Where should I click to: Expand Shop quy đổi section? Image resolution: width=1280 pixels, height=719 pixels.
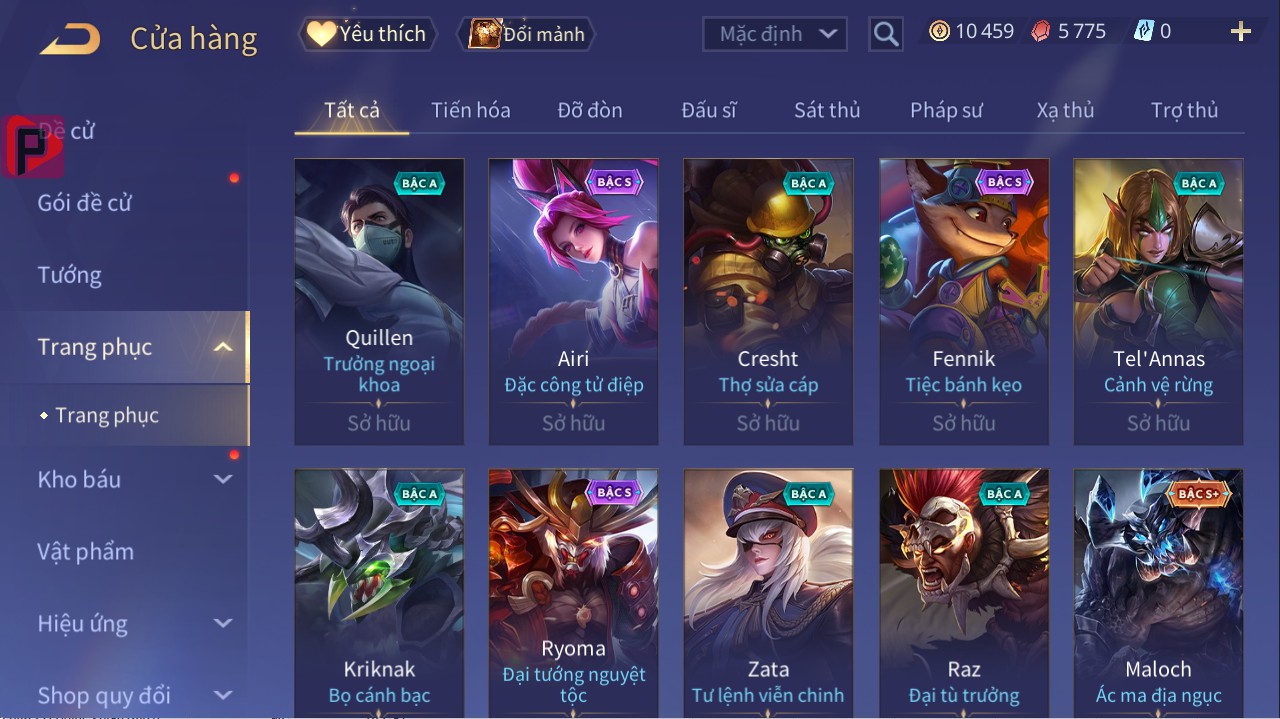point(223,695)
